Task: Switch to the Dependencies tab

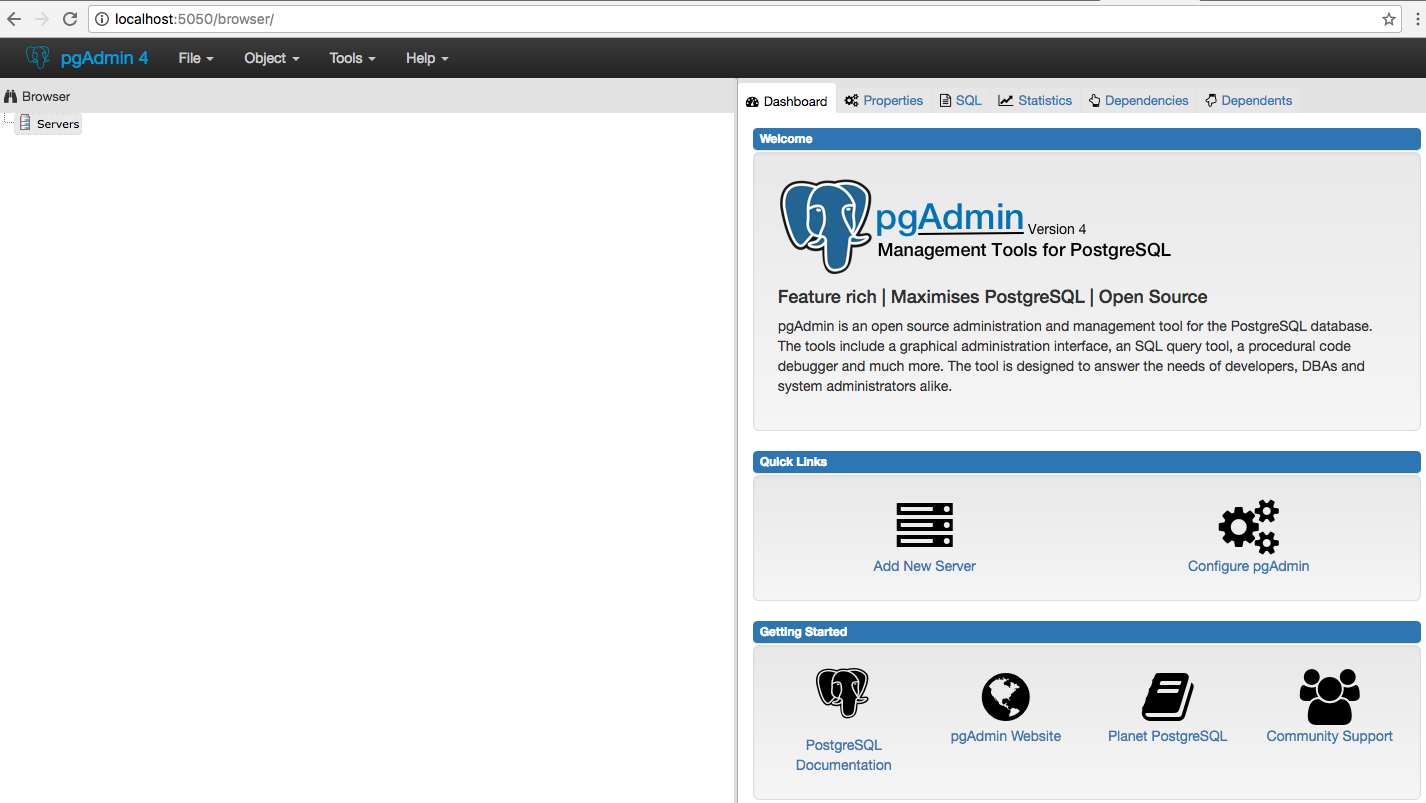Action: click(1139, 100)
